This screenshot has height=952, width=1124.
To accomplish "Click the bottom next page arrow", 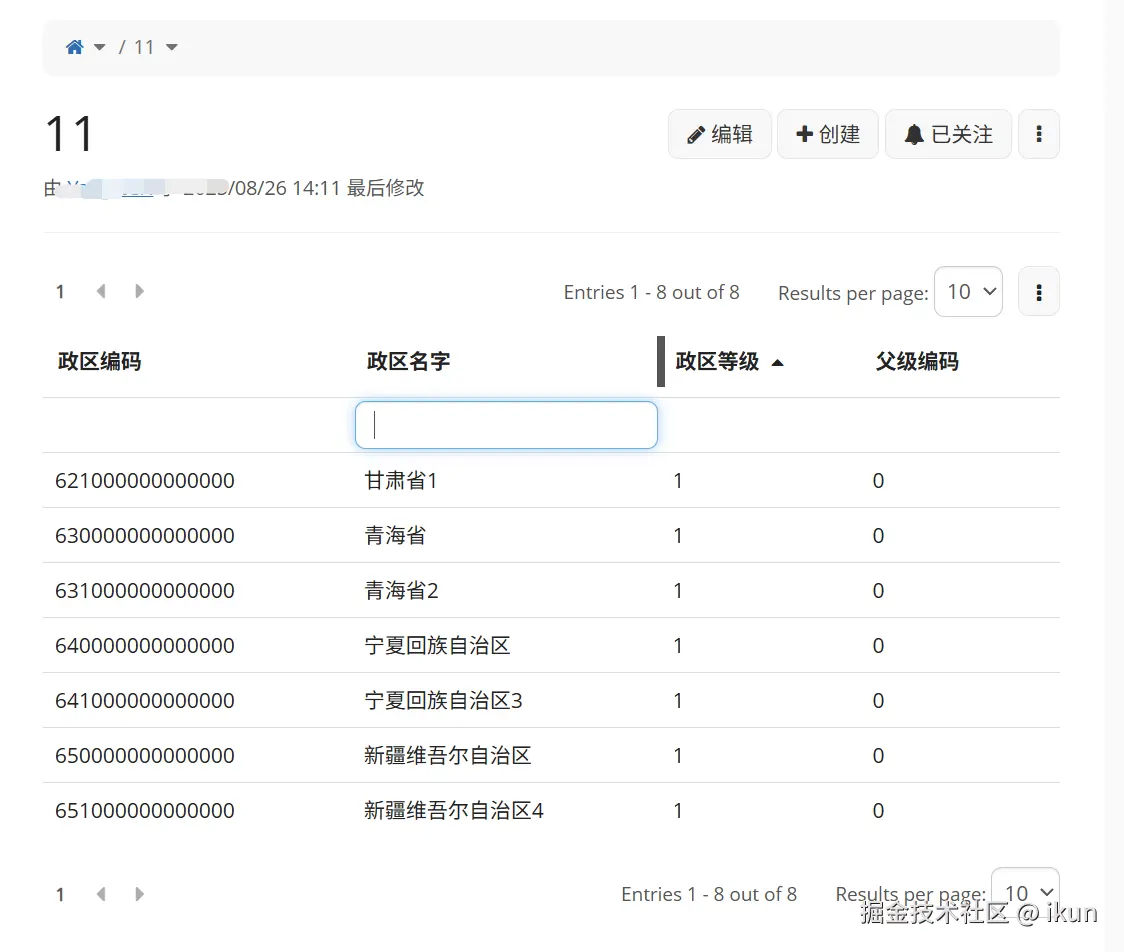I will click(x=139, y=893).
